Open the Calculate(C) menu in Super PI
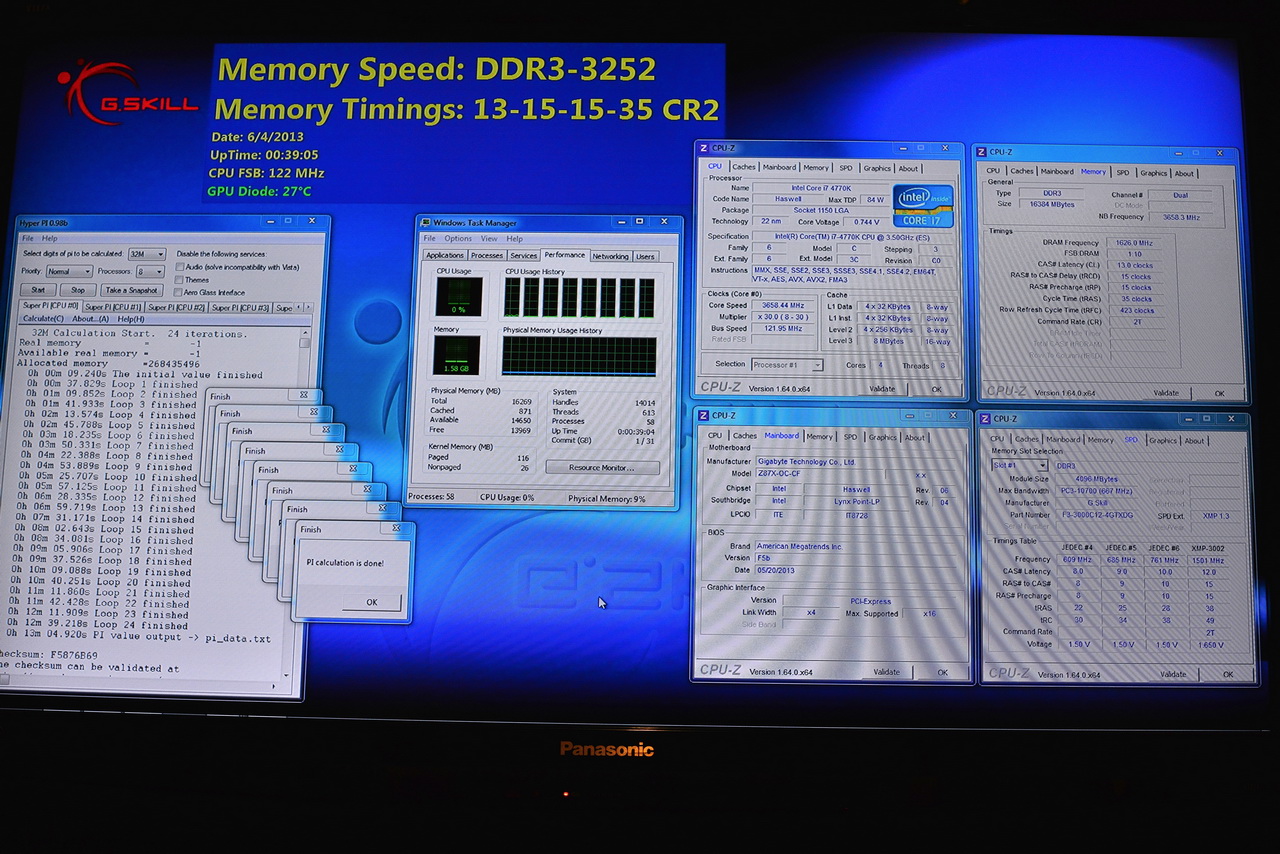The image size is (1280, 854). pyautogui.click(x=43, y=319)
